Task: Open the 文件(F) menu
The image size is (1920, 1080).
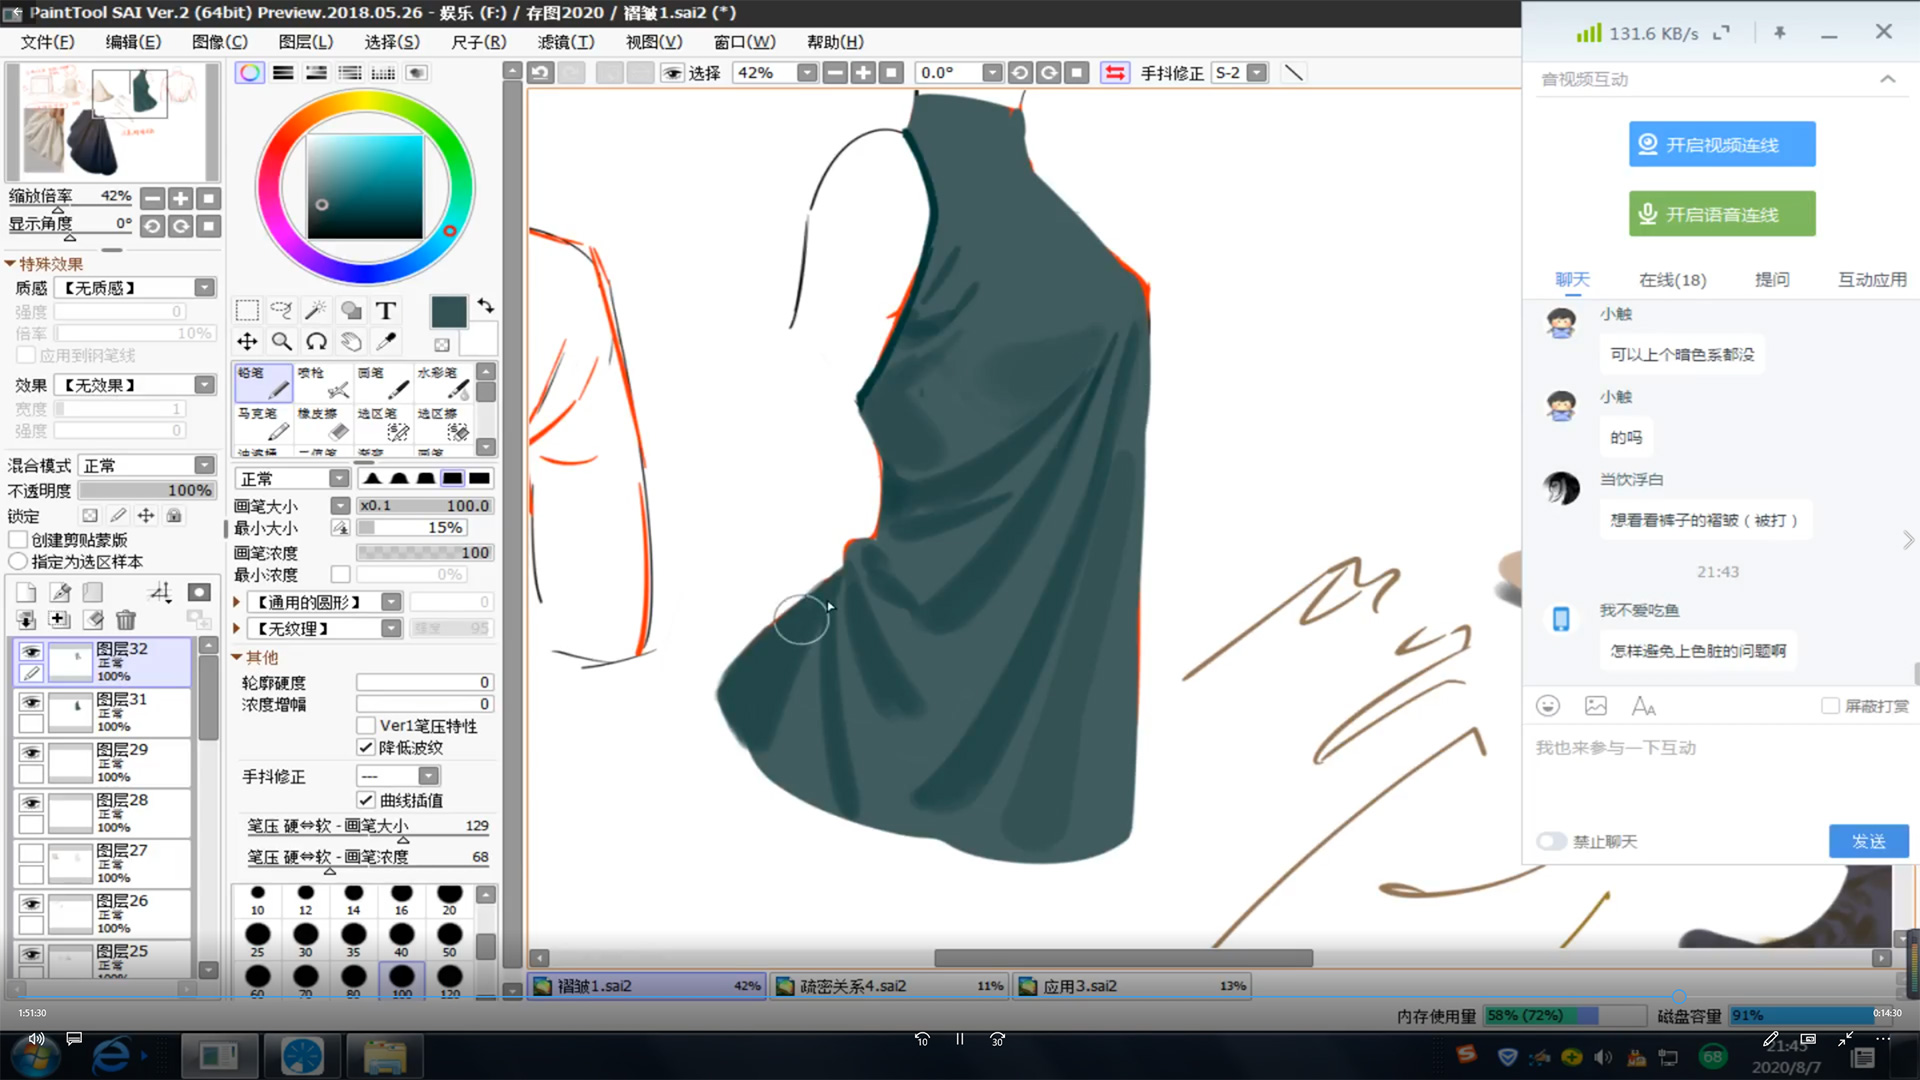Action: tap(48, 42)
